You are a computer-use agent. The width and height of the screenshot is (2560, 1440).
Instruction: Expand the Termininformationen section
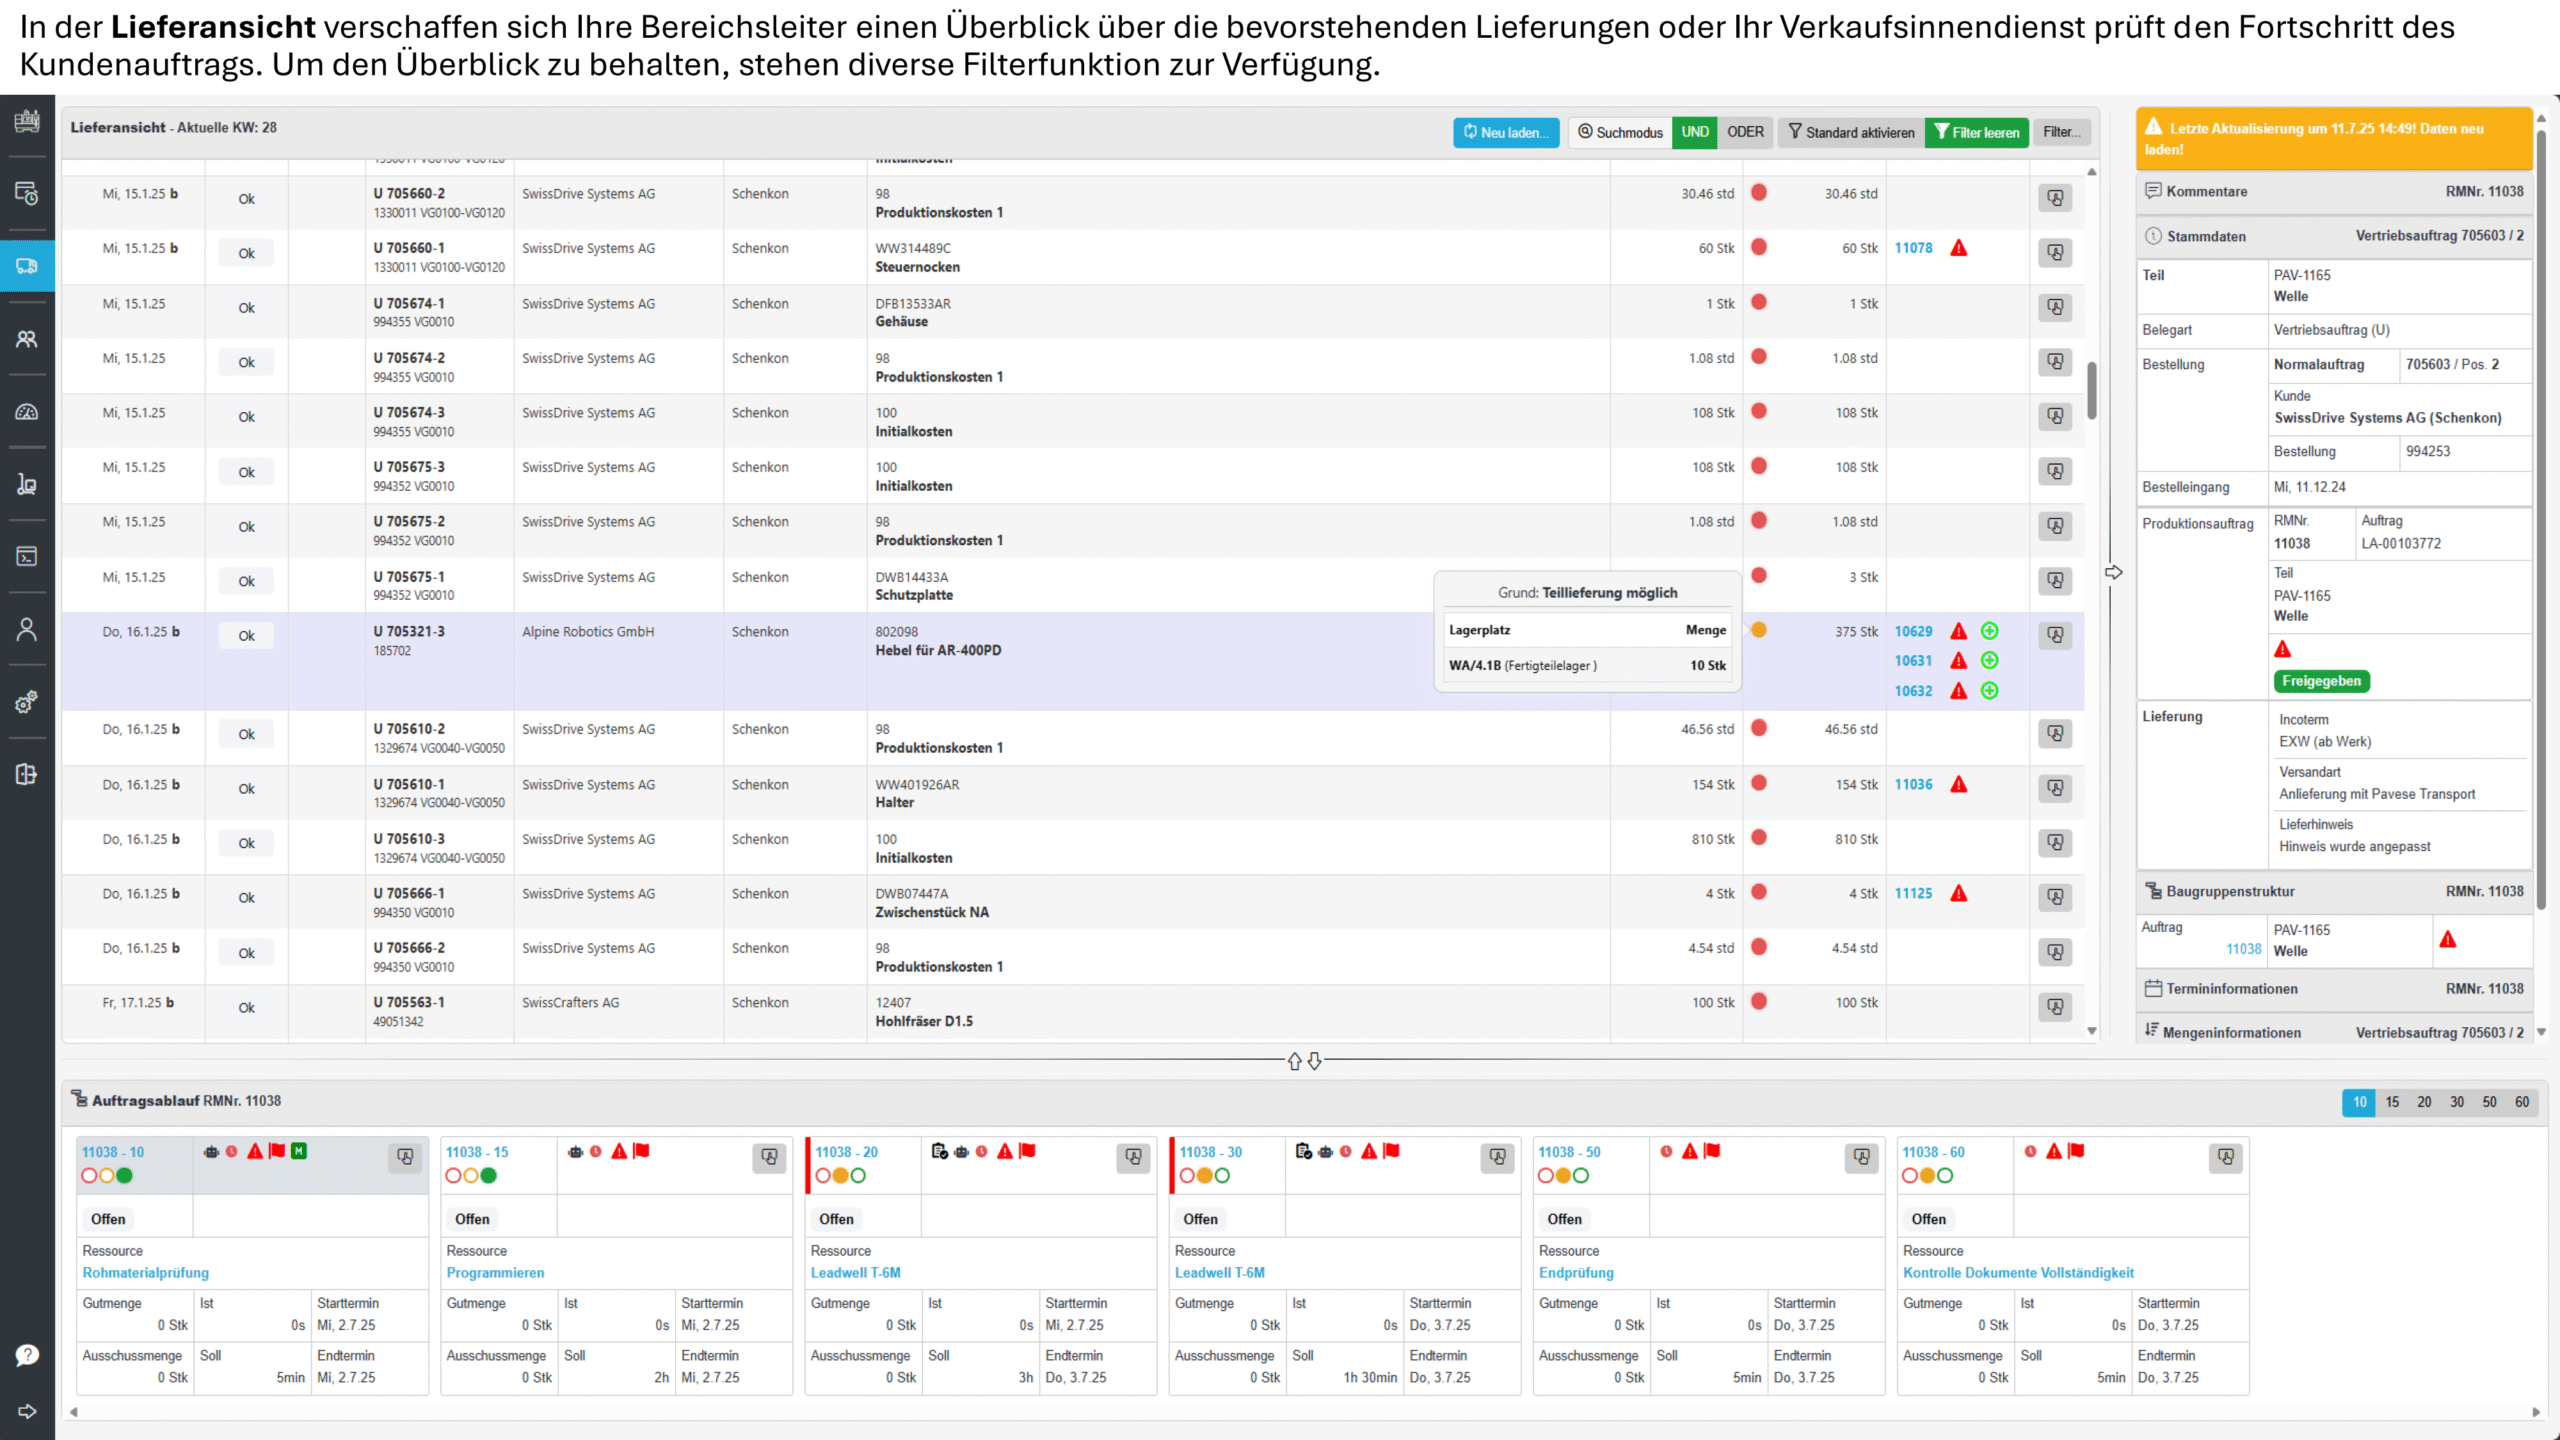tap(2231, 989)
